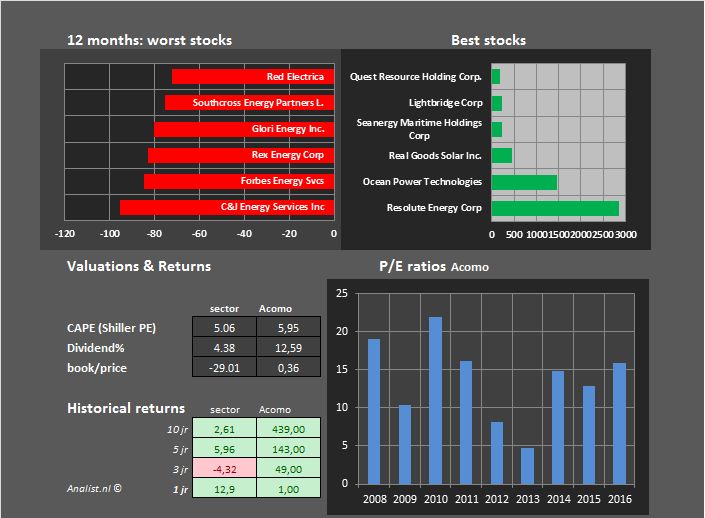Click the 12 months worst stocks heading
Screen dimensions: 705x518
coord(149,41)
